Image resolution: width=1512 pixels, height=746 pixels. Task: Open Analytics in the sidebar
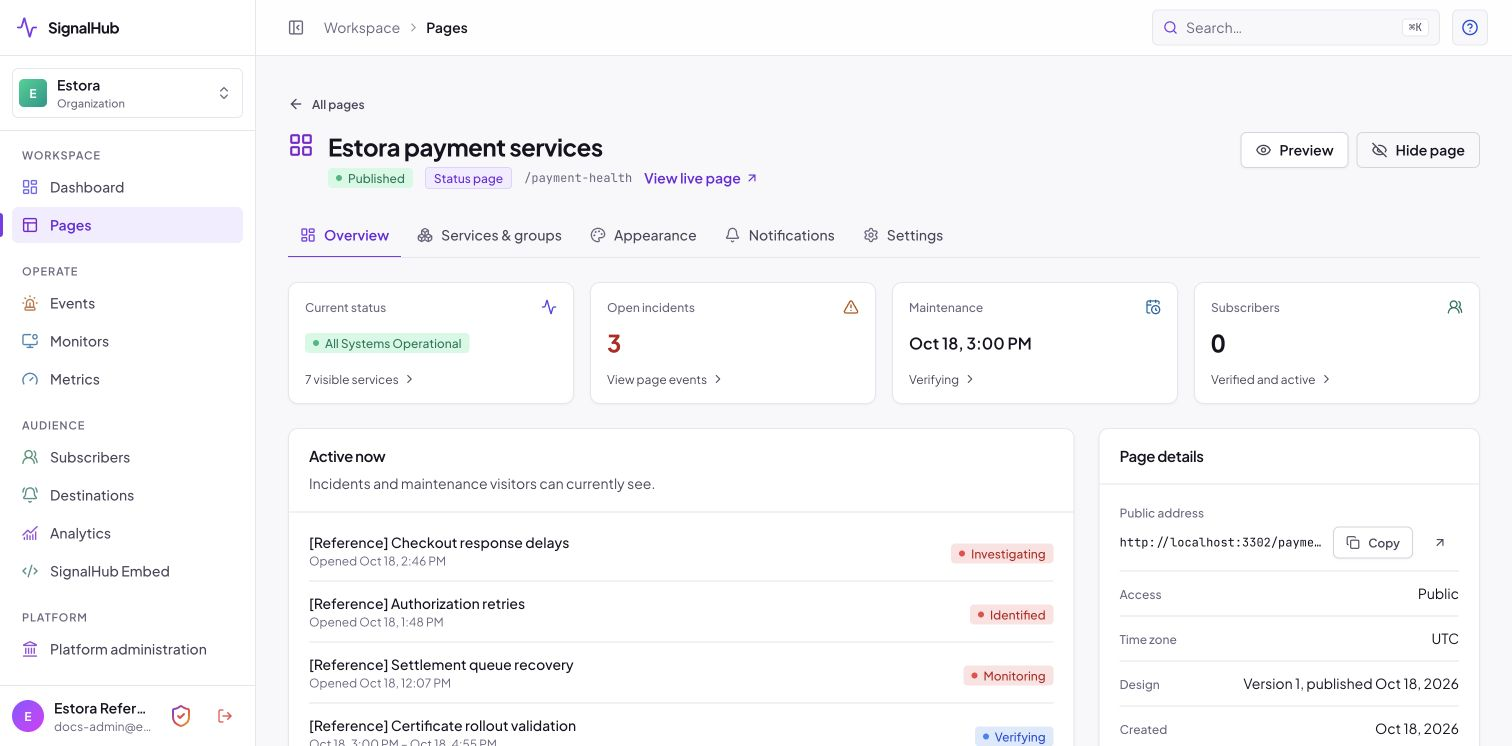tap(127, 533)
